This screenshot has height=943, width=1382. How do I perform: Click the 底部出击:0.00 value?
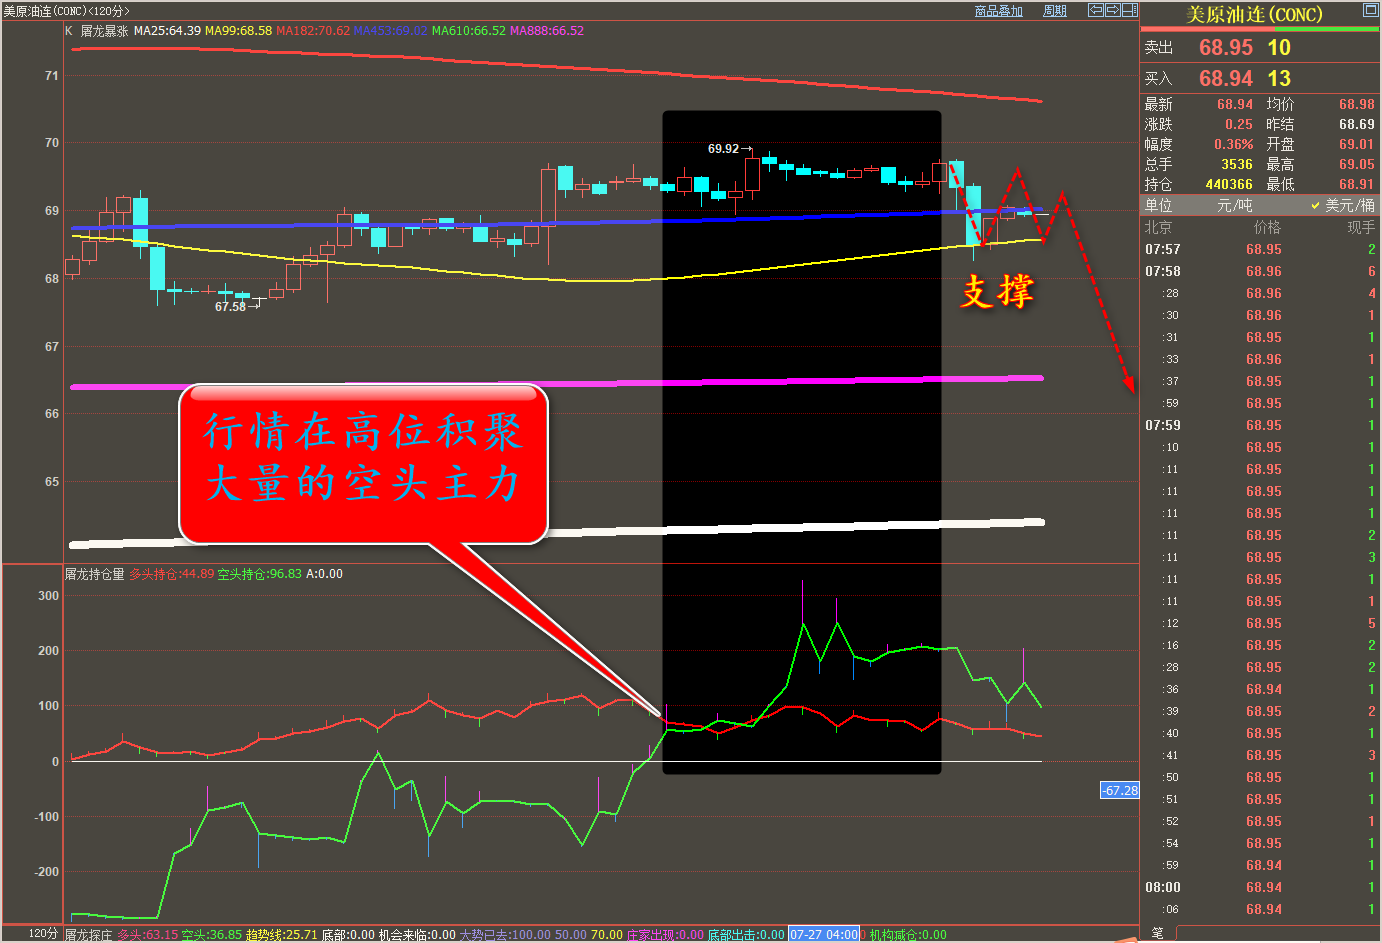pos(746,935)
